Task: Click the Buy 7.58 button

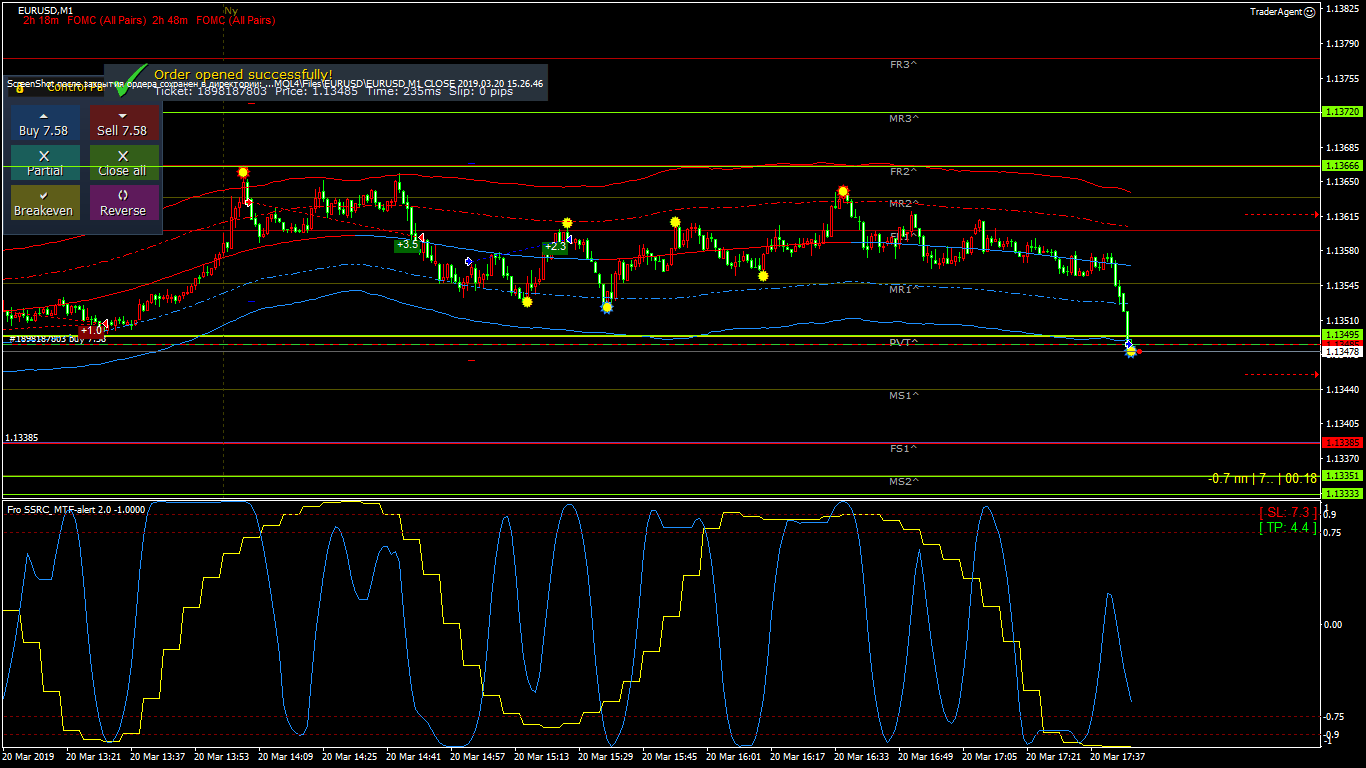Action: 44,124
